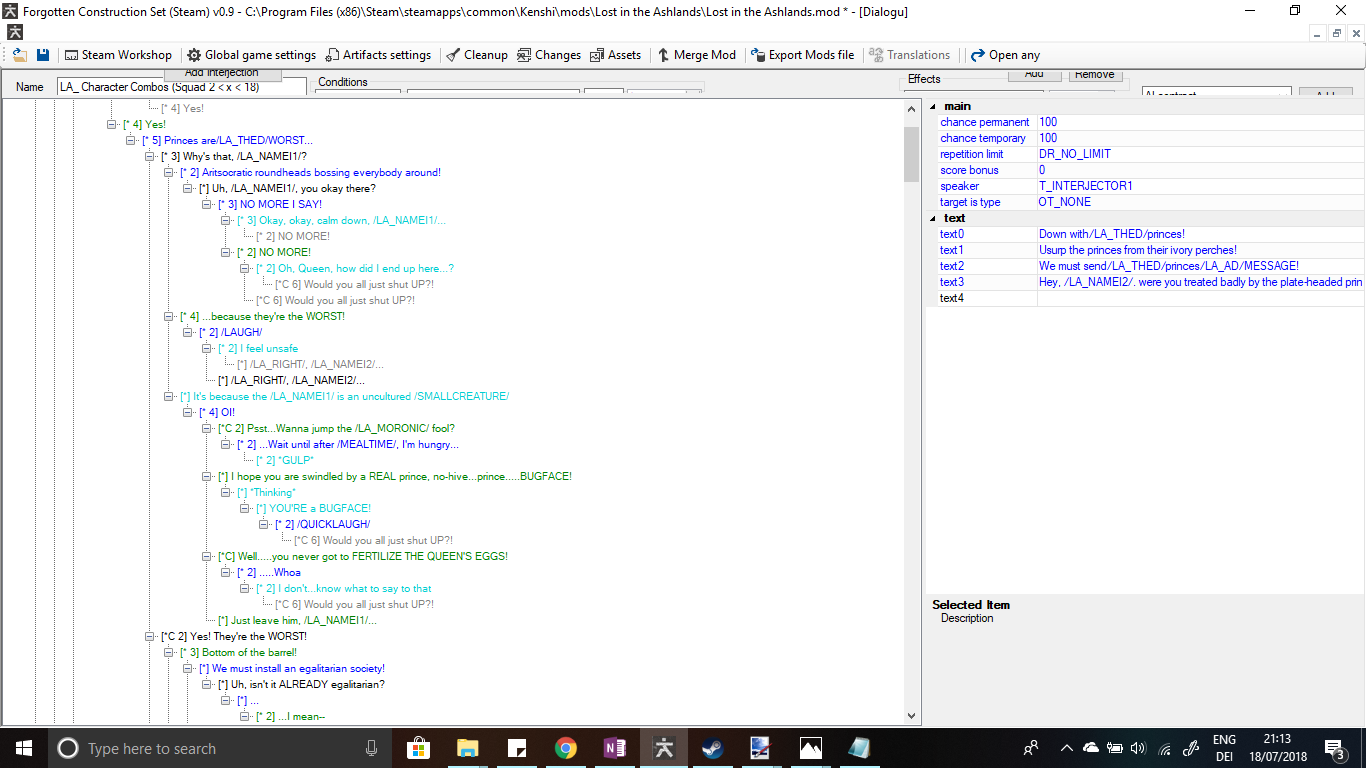This screenshot has height=768, width=1366.
Task: Click the Forgotten Construction Set title bar icon
Action: pos(10,10)
